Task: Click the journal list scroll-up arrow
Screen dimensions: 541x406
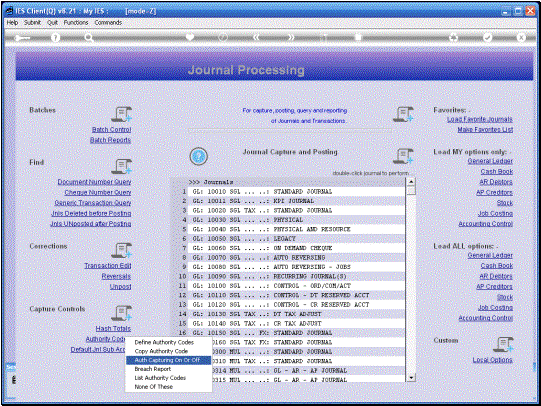Action: [411, 182]
